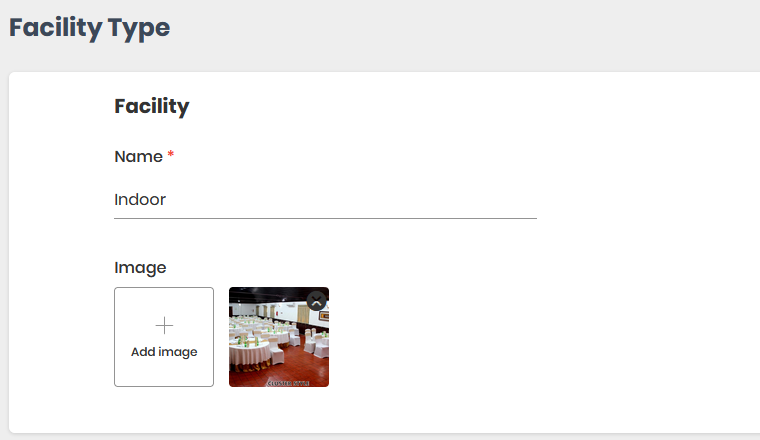Click the plus icon for adding image
Image resolution: width=760 pixels, height=440 pixels.
[x=164, y=325]
